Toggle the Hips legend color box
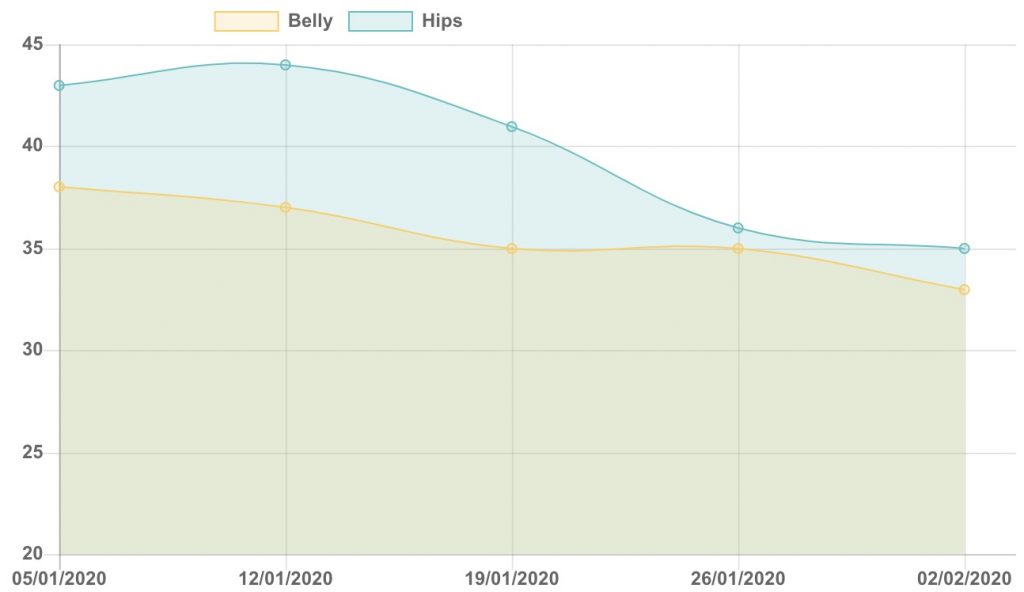 click(381, 21)
